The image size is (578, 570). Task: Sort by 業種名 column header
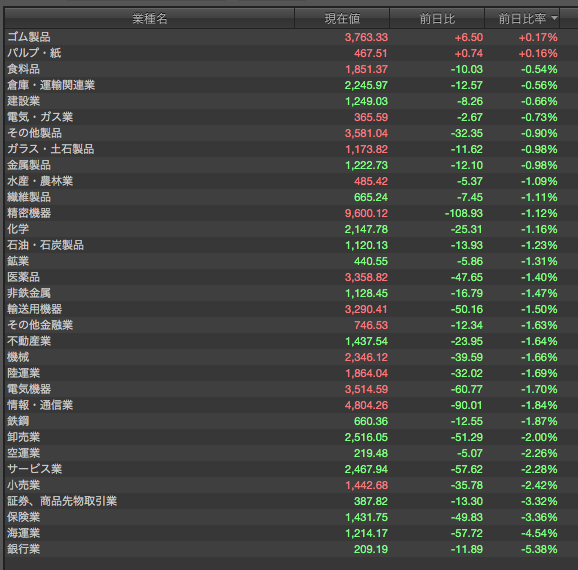point(150,18)
